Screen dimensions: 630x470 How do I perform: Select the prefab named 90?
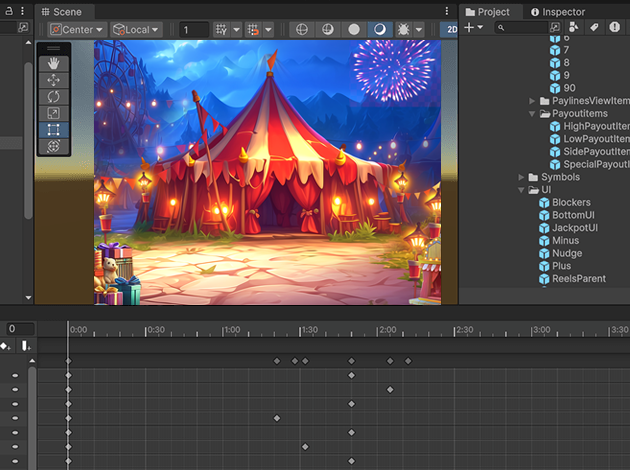pyautogui.click(x=562, y=88)
